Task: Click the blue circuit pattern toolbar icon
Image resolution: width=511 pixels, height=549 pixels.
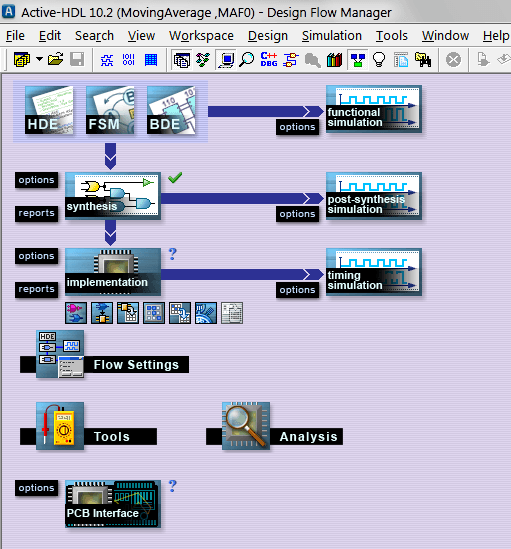Action: [x=107, y=60]
